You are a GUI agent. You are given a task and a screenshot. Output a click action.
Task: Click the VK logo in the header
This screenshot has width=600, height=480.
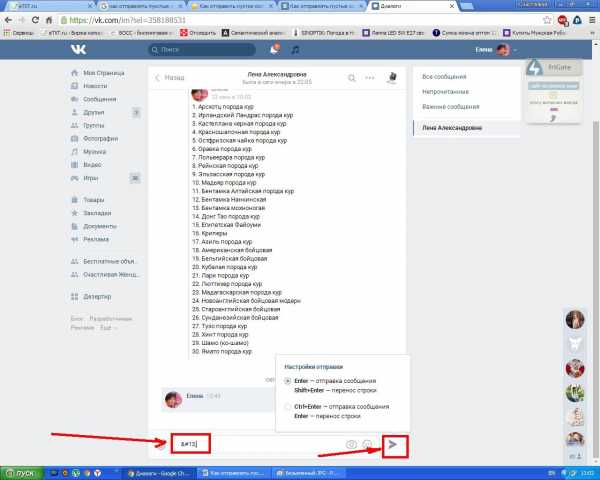pyautogui.click(x=78, y=49)
